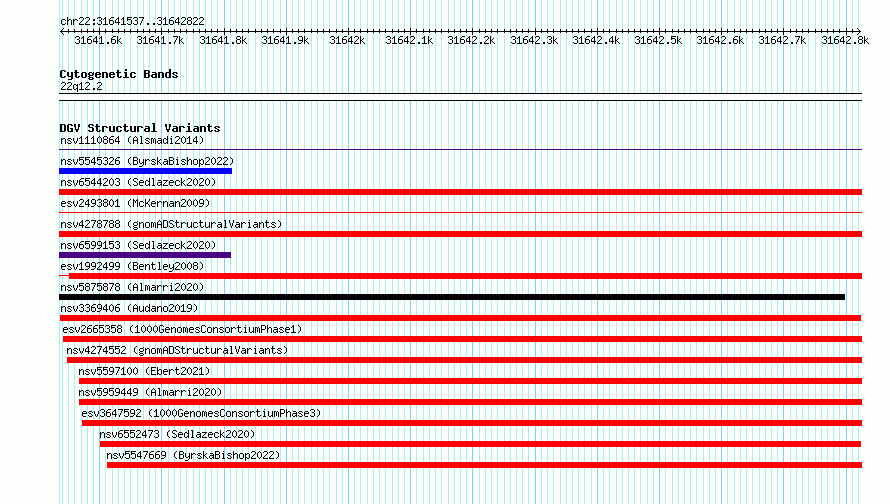The width and height of the screenshot is (890, 504).
Task: Select the 22q12.2 cytogenetic band label
Action: coord(81,86)
